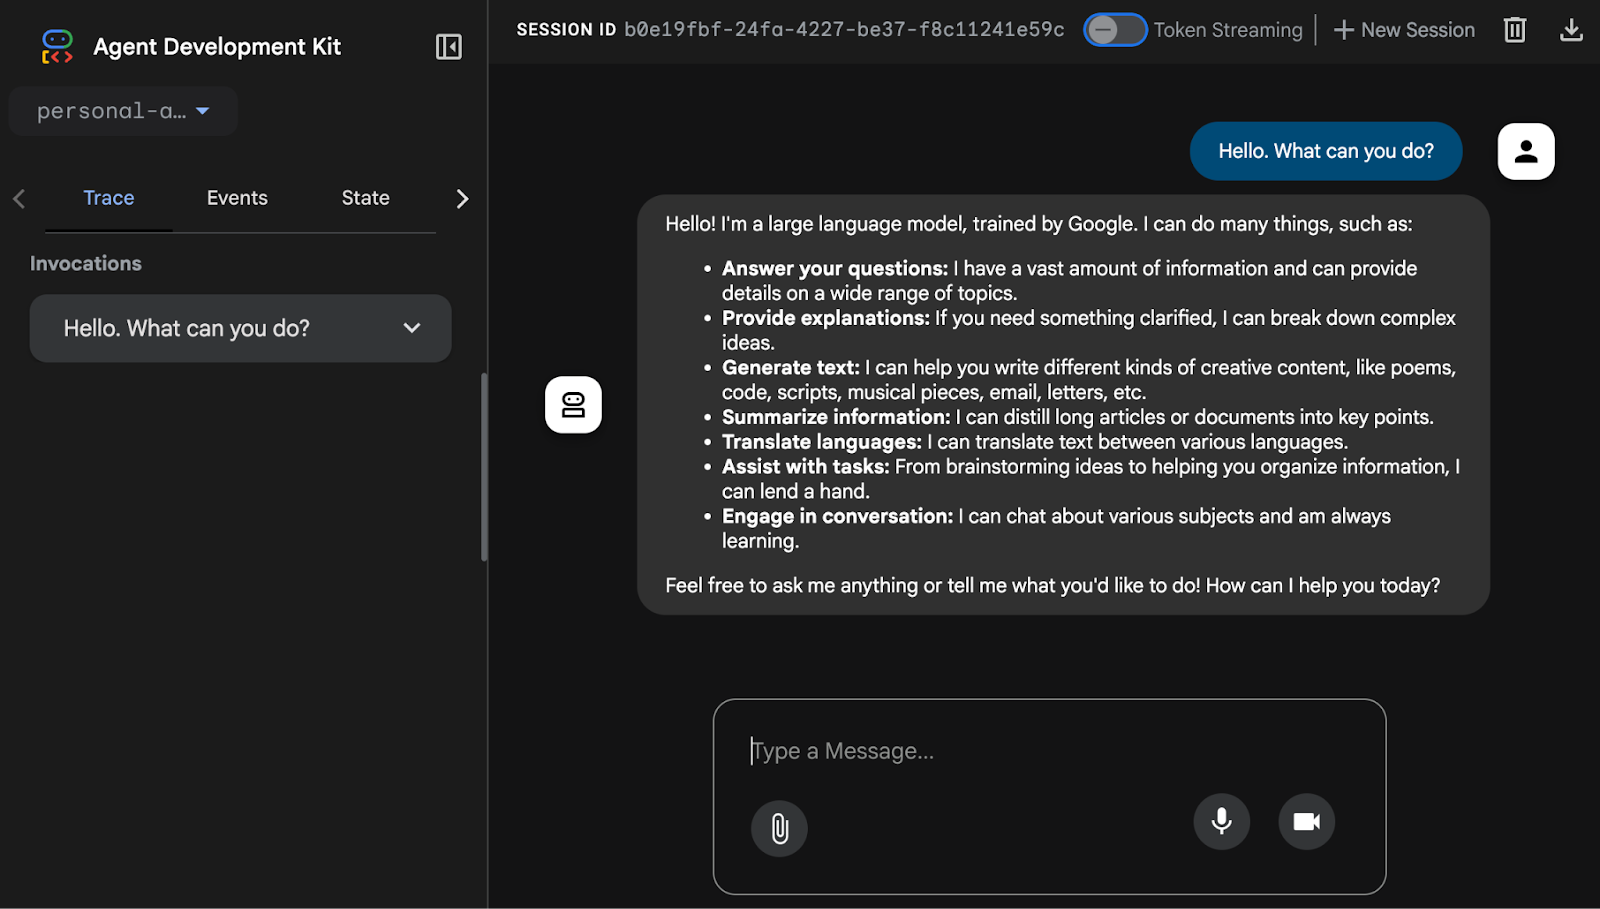
Task: Expand the 'Hello. What can you do?' invocation
Action: 411,328
